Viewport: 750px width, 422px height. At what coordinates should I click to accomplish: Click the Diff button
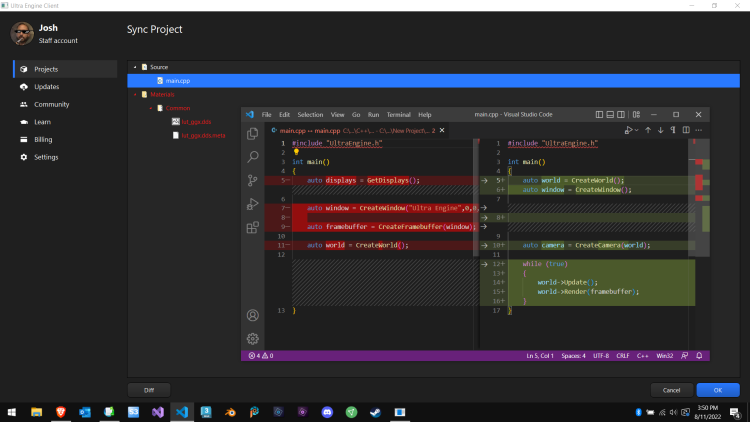pyautogui.click(x=149, y=390)
